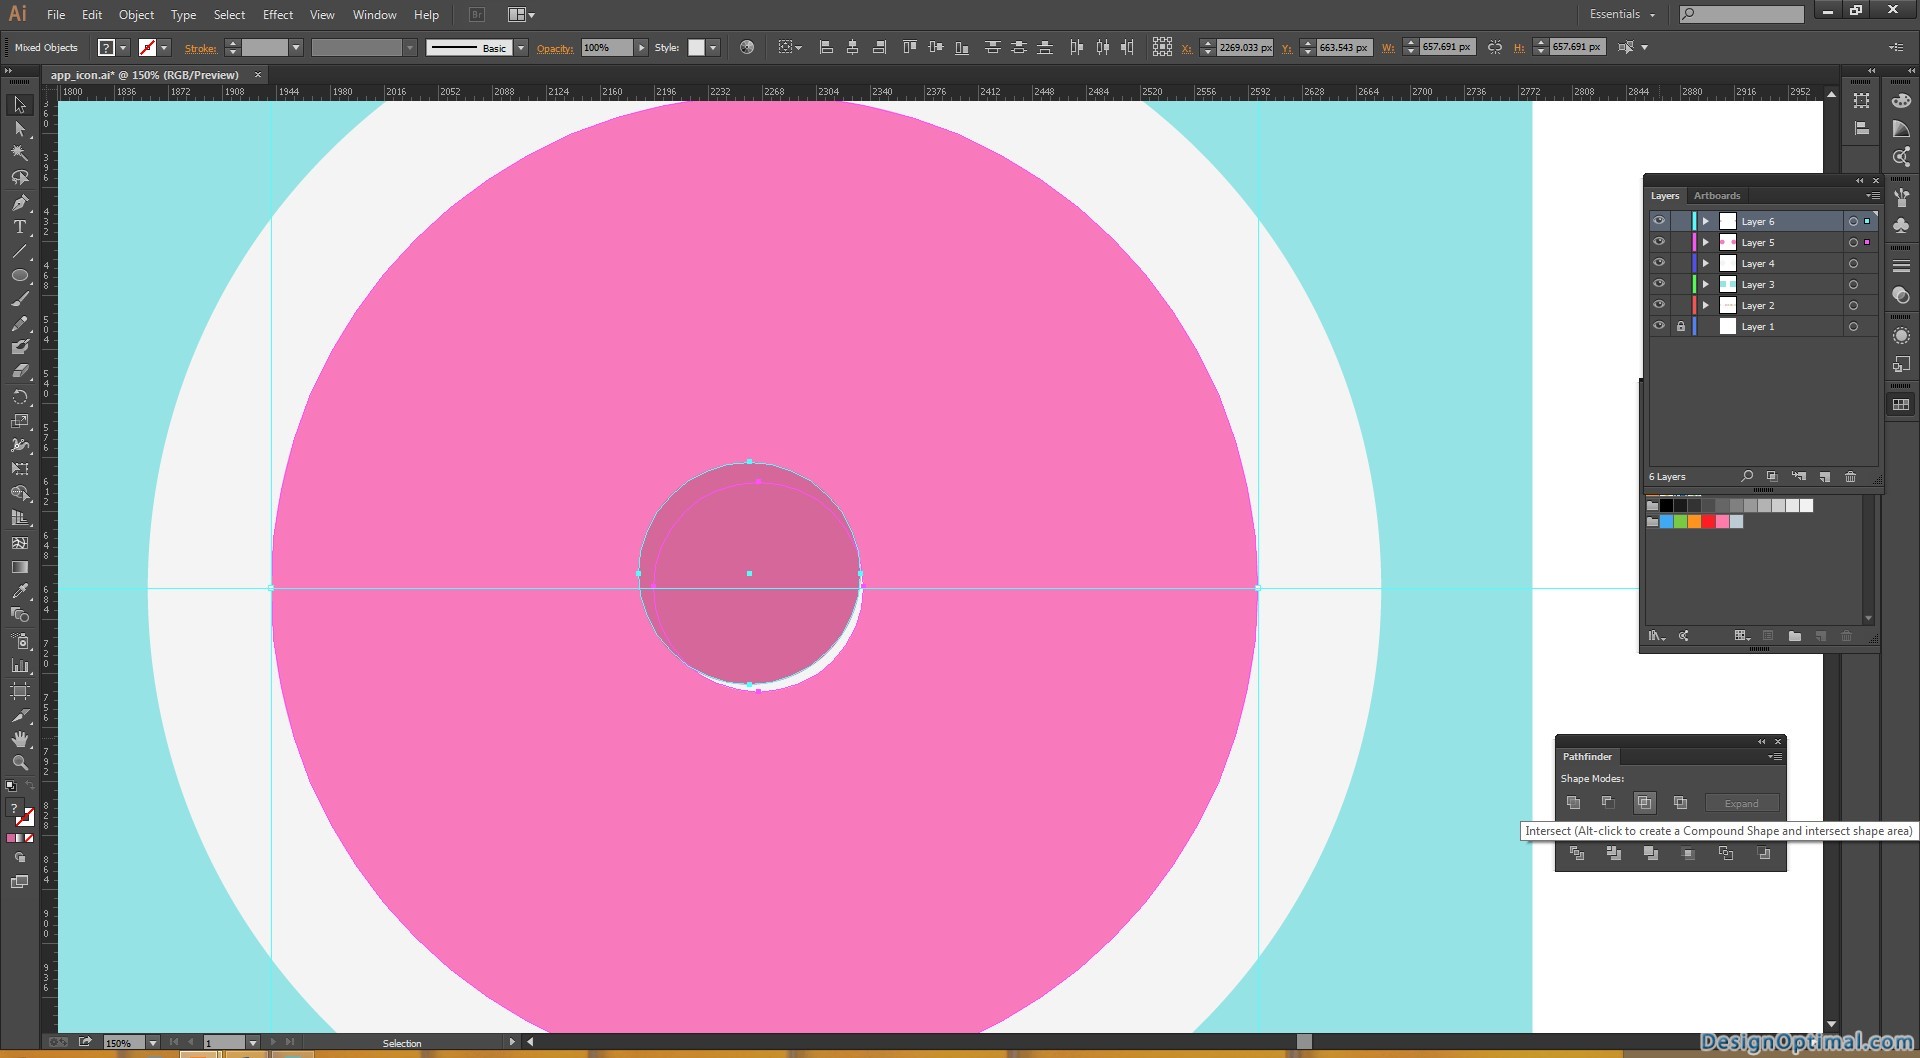Viewport: 1920px width, 1058px height.
Task: Click the Opacity label link
Action: 555,48
